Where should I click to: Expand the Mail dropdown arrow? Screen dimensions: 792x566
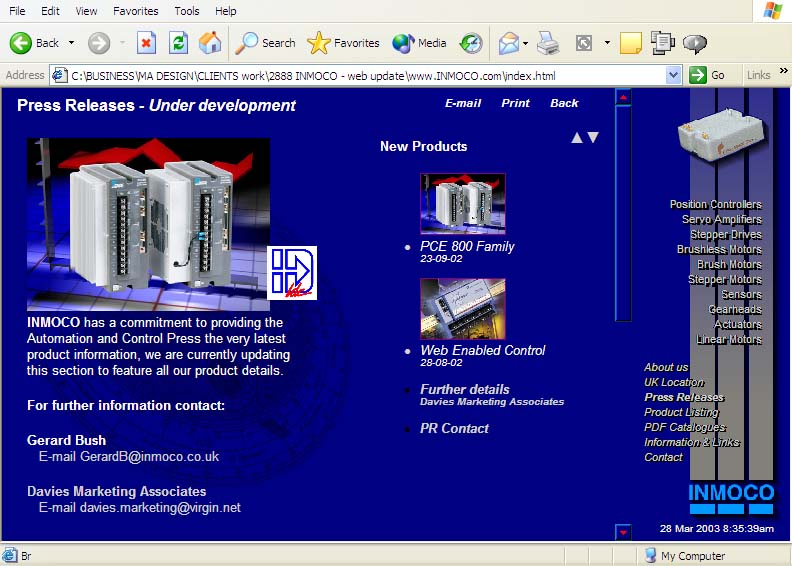click(x=525, y=43)
